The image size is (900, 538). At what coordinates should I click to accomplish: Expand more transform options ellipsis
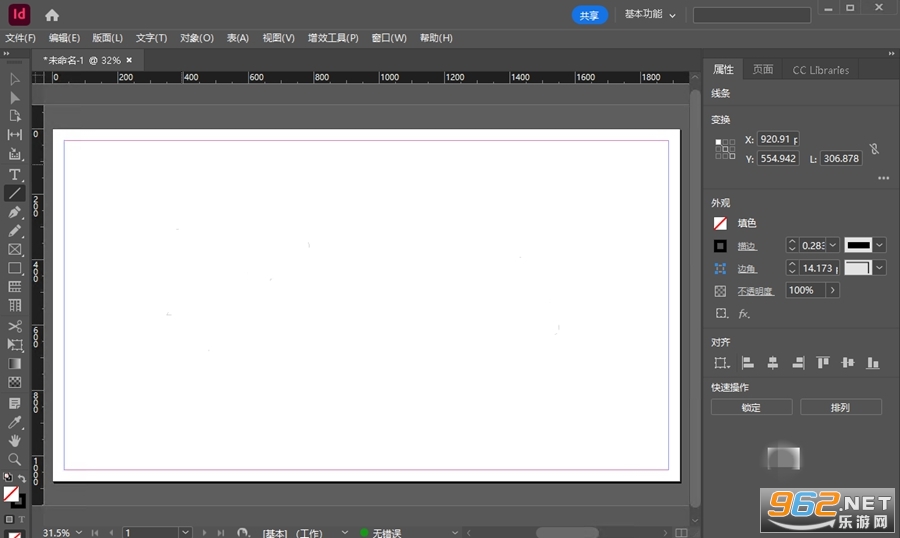coord(883,178)
